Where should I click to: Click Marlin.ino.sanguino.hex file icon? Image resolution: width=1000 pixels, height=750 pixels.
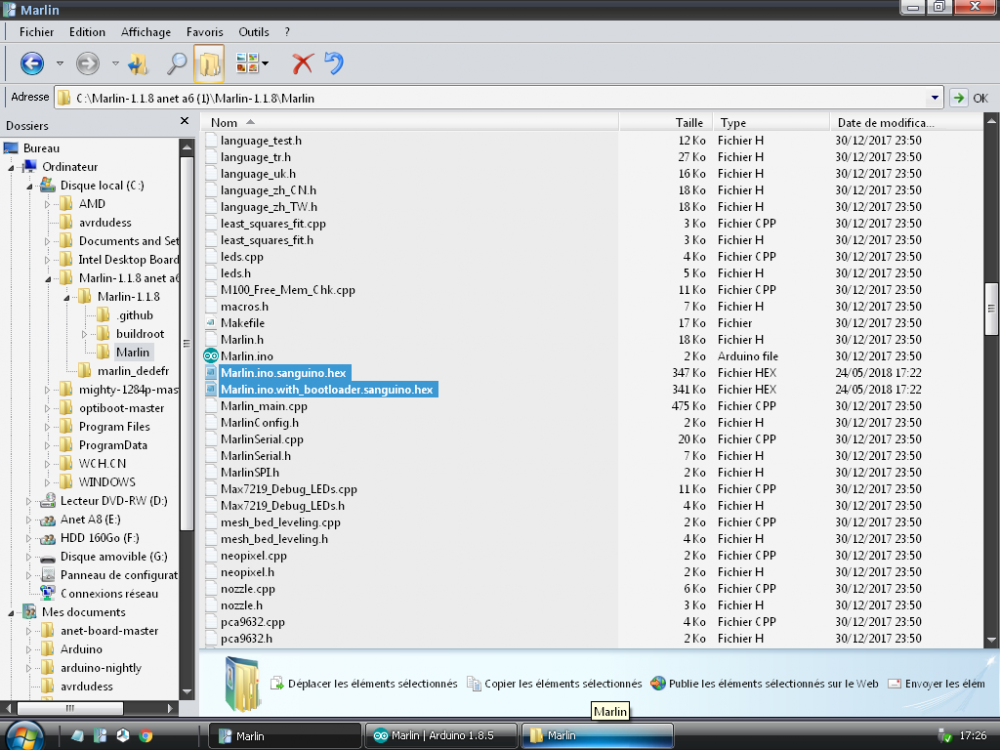tap(210, 372)
